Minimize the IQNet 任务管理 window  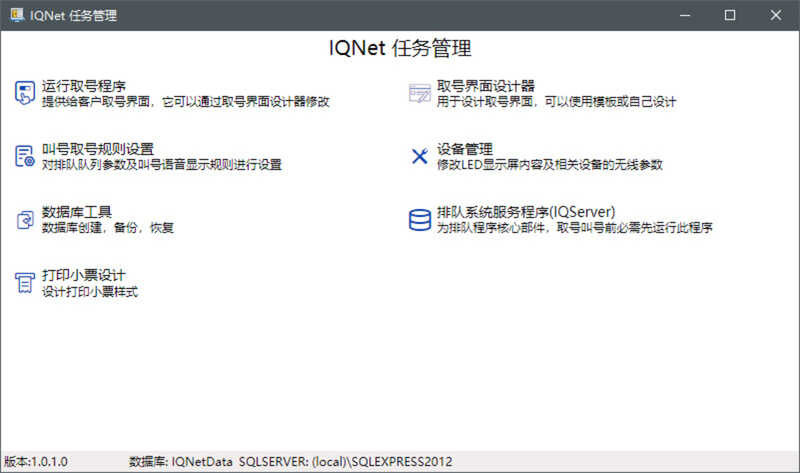tap(685, 15)
